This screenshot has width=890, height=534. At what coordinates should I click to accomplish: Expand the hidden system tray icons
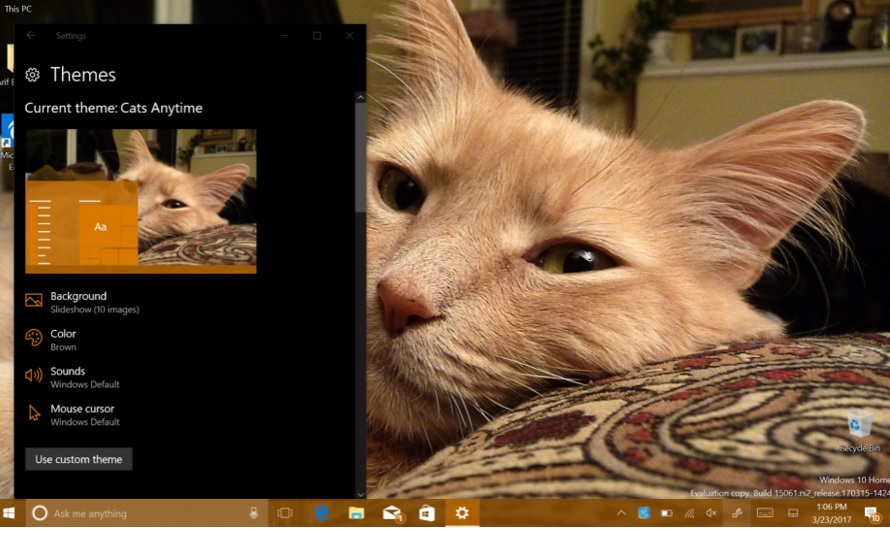pyautogui.click(x=621, y=513)
